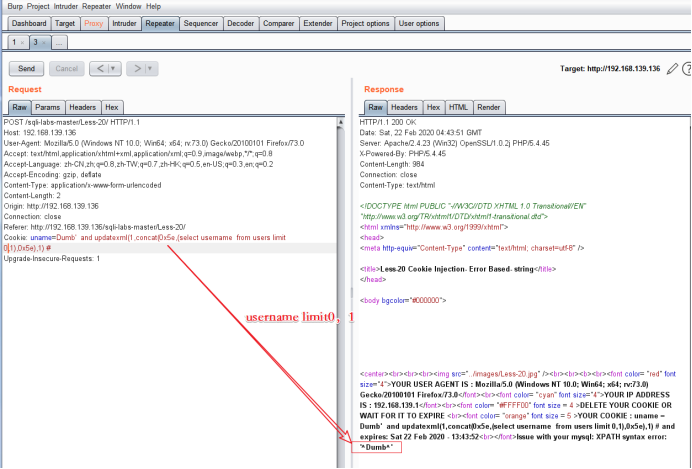
Task: Open the Repeater menu
Action: [97, 6]
